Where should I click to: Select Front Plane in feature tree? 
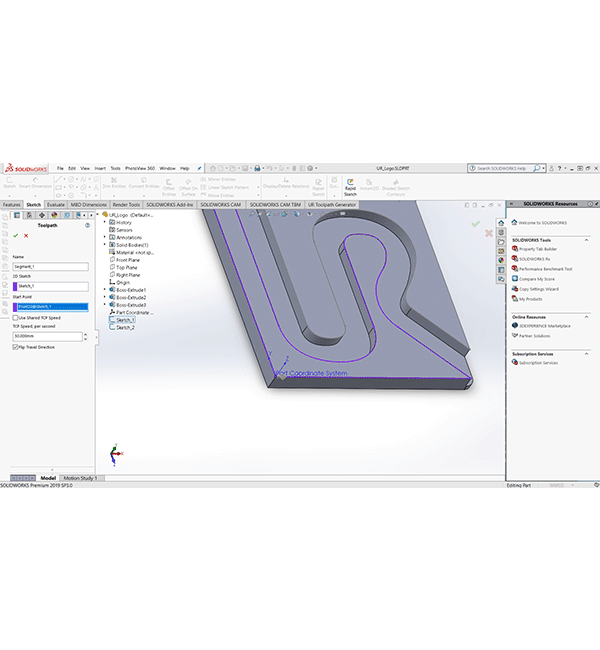tap(124, 260)
